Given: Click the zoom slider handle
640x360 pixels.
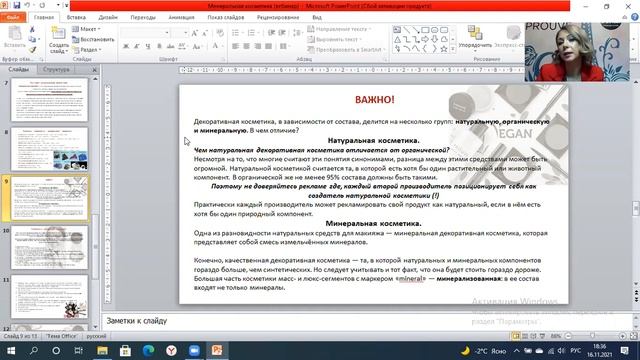Looking at the screenshot, I should [592, 336].
